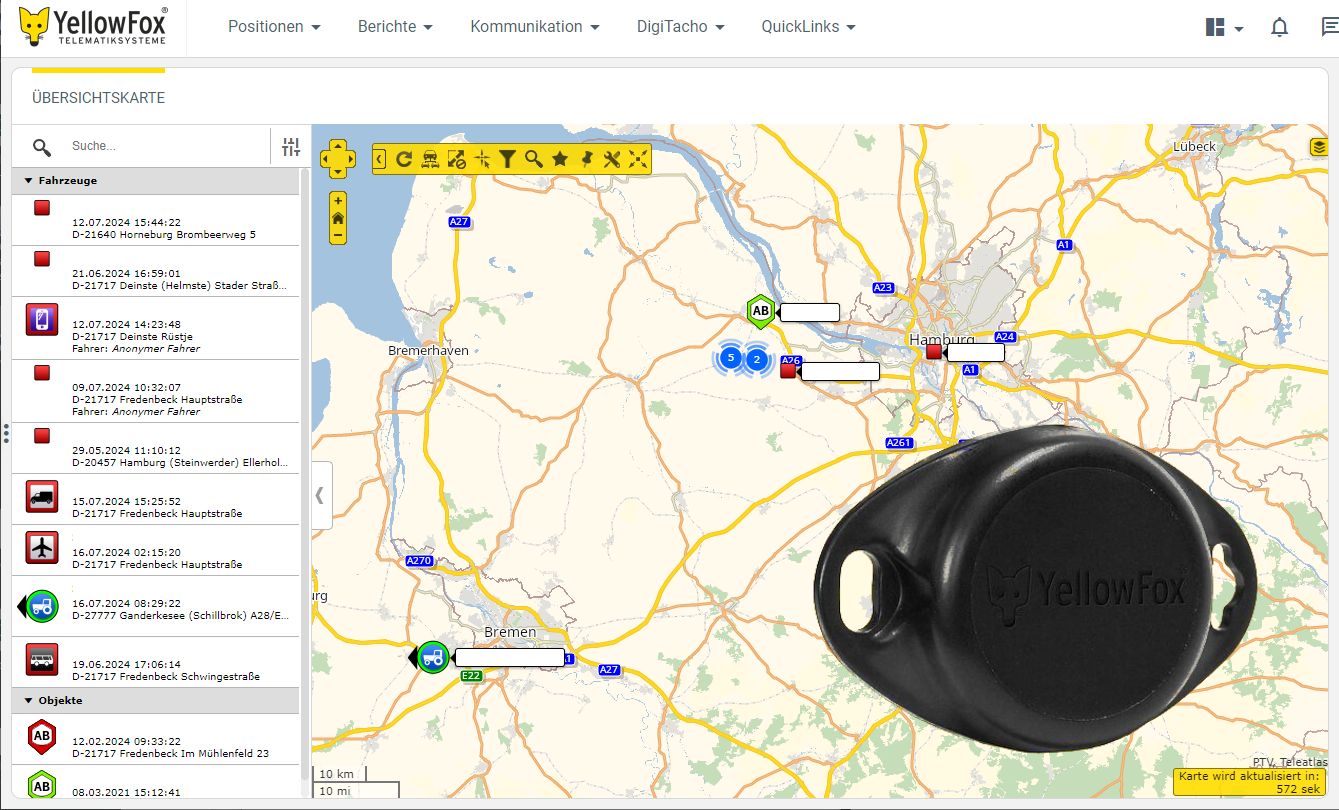
Task: Select vehicle dated 09.07.2024 10:32:07
Action: pyautogui.click(x=155, y=391)
